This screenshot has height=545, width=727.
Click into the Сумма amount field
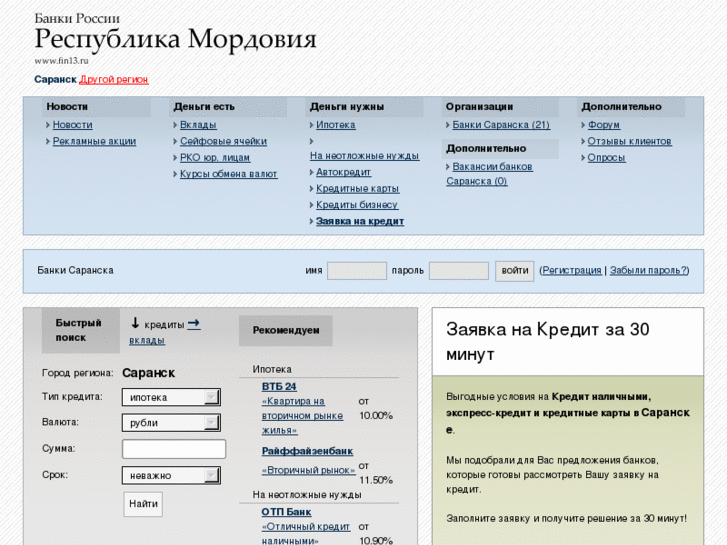coord(173,449)
